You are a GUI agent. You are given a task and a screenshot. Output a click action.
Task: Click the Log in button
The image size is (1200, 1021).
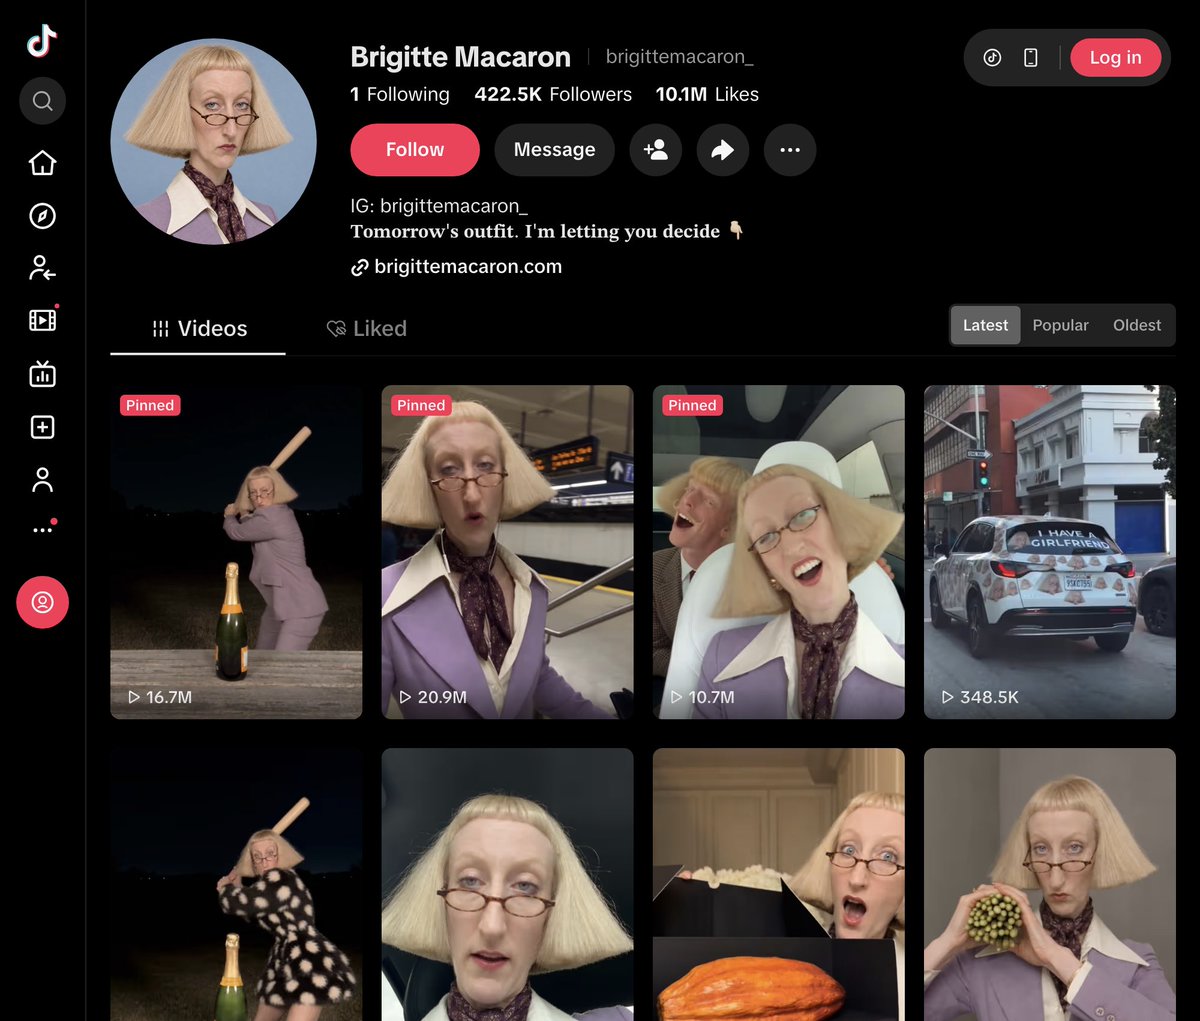(1115, 58)
